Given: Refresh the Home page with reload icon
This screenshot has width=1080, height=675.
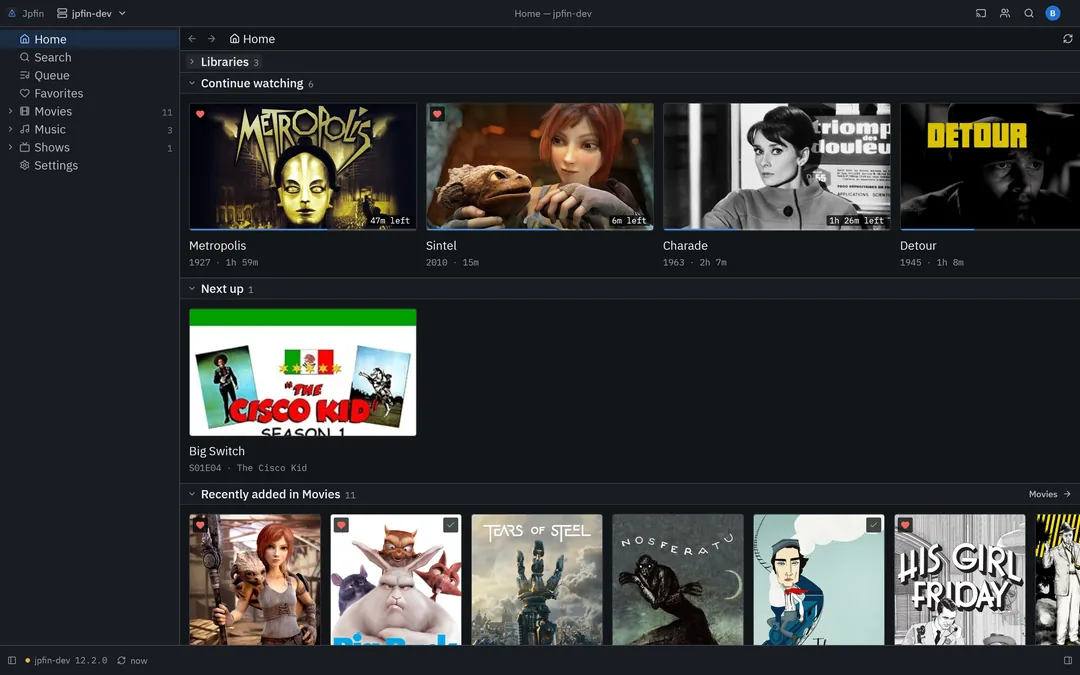Looking at the screenshot, I should tap(1068, 39).
